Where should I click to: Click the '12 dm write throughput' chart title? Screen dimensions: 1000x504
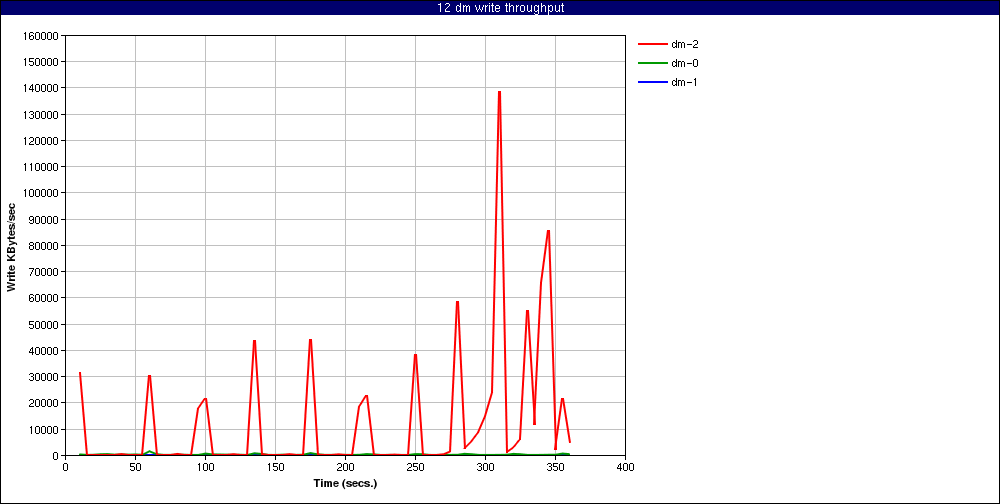[501, 8]
